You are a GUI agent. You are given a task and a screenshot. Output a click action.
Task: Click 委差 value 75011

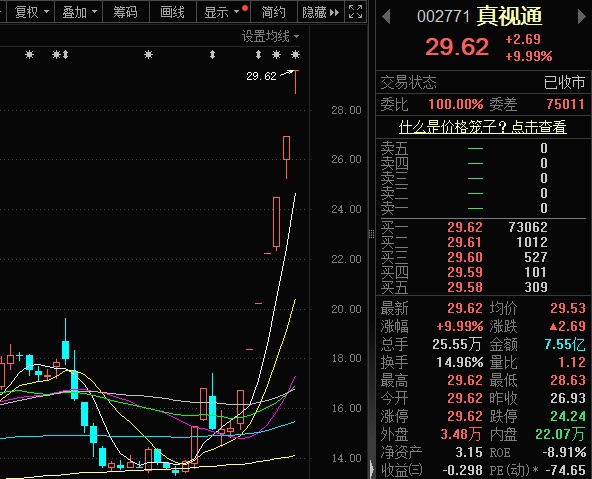[x=565, y=104]
